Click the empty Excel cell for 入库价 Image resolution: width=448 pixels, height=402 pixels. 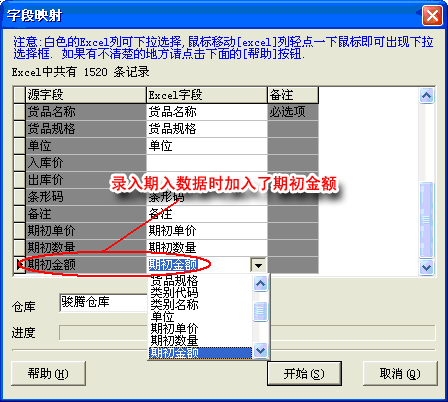coord(207,163)
